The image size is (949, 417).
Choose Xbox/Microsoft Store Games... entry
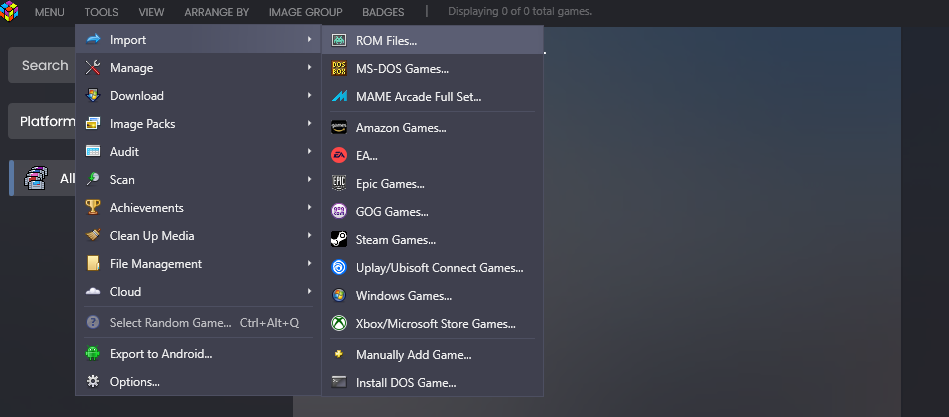[433, 323]
